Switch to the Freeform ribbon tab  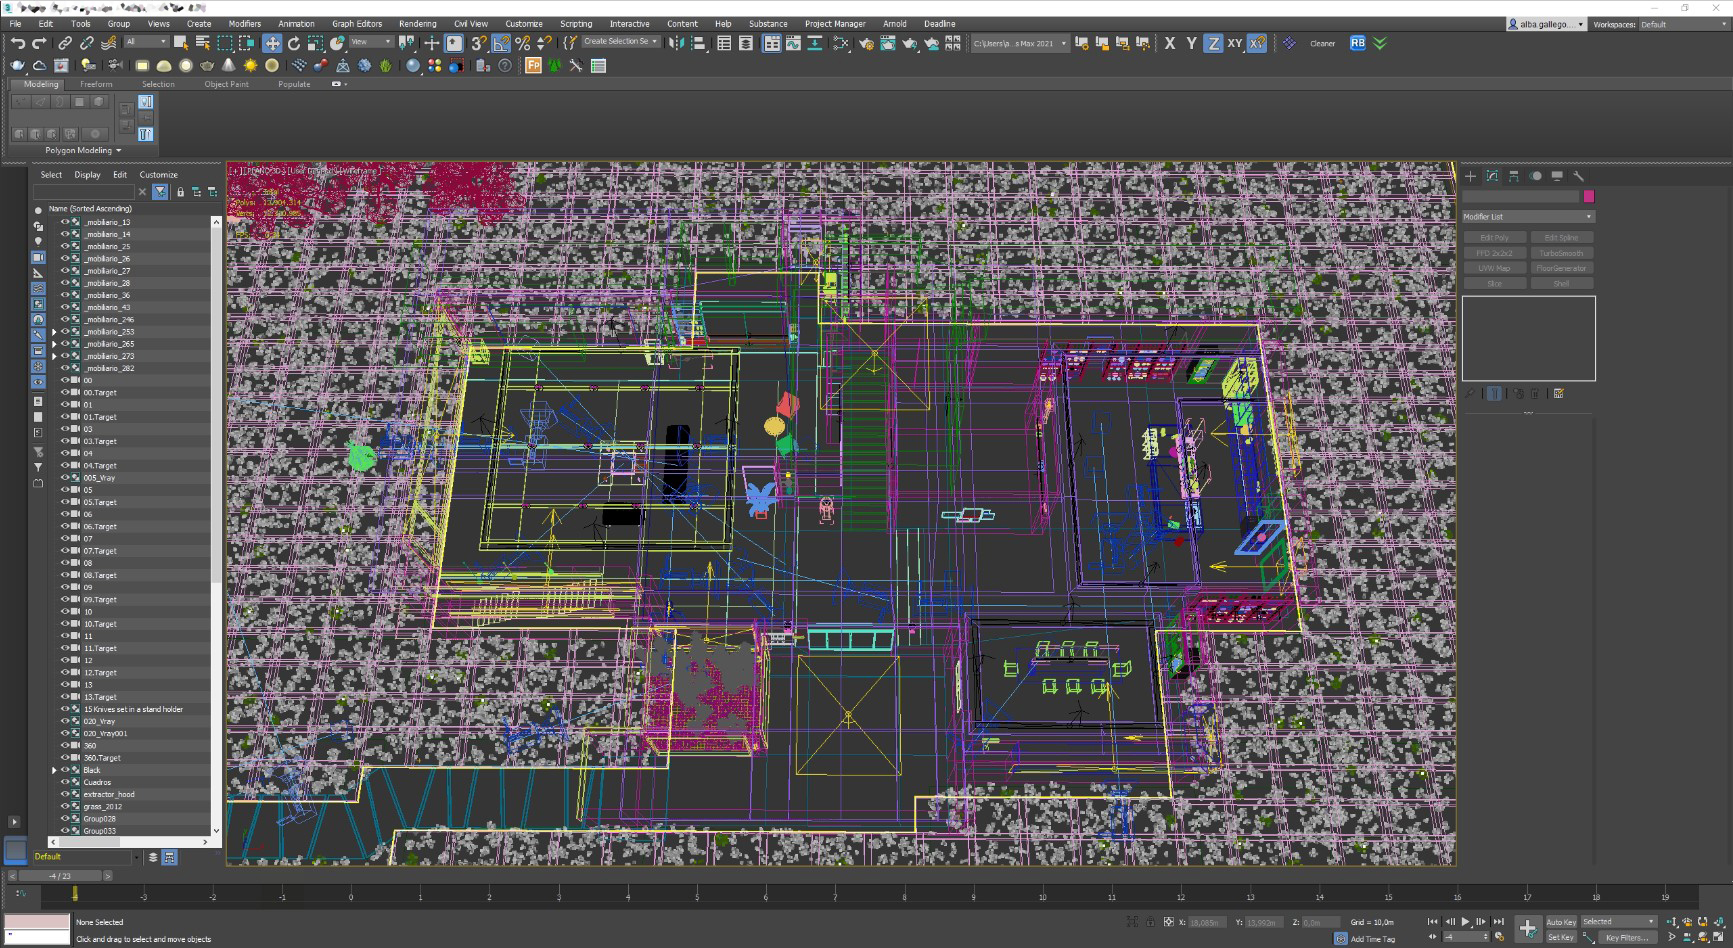tap(96, 84)
